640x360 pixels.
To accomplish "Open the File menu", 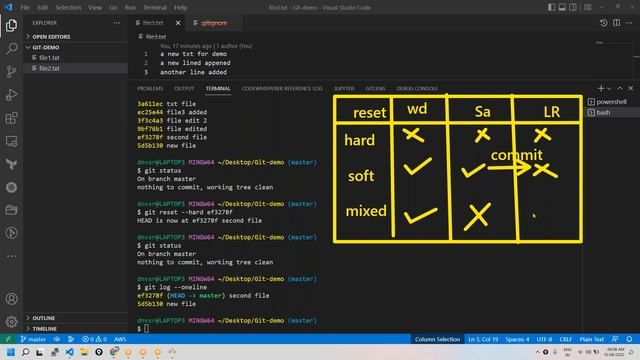I will pos(25,7).
